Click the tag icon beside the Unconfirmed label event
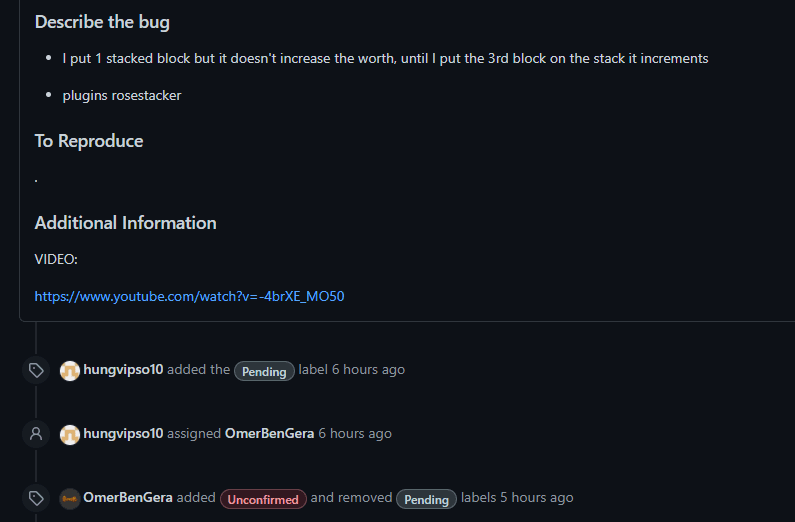The image size is (795, 522). tap(36, 498)
